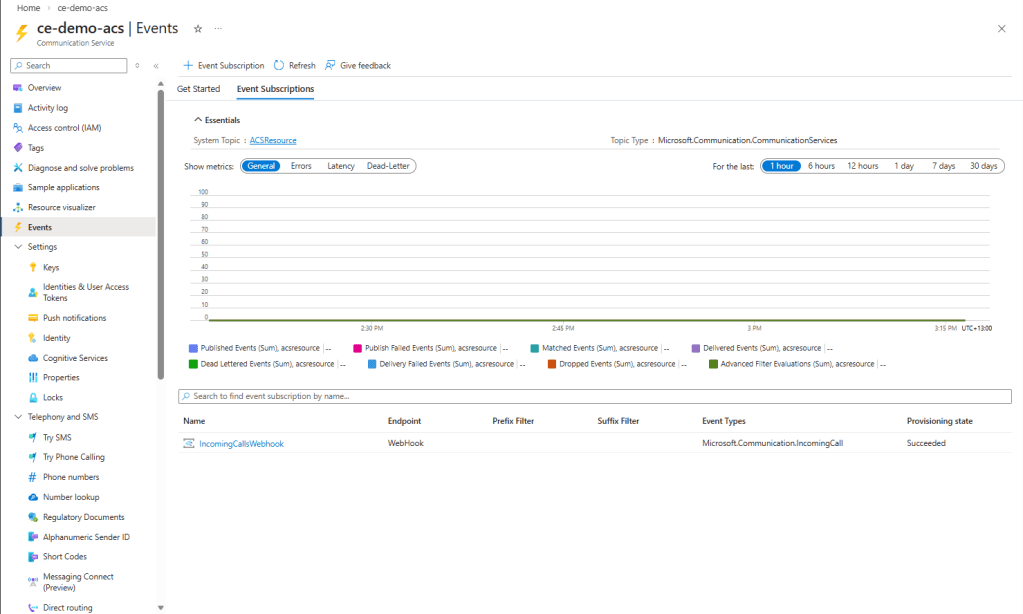Open Phone numbers hash icon

[32, 477]
